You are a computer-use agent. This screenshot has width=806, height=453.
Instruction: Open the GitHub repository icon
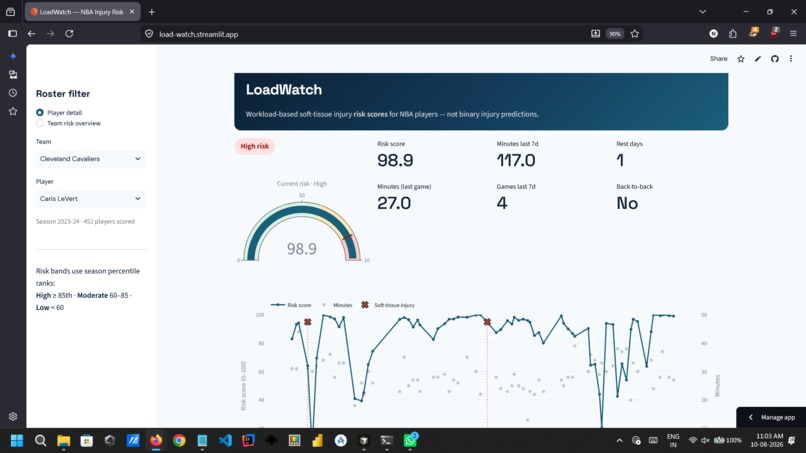point(775,59)
